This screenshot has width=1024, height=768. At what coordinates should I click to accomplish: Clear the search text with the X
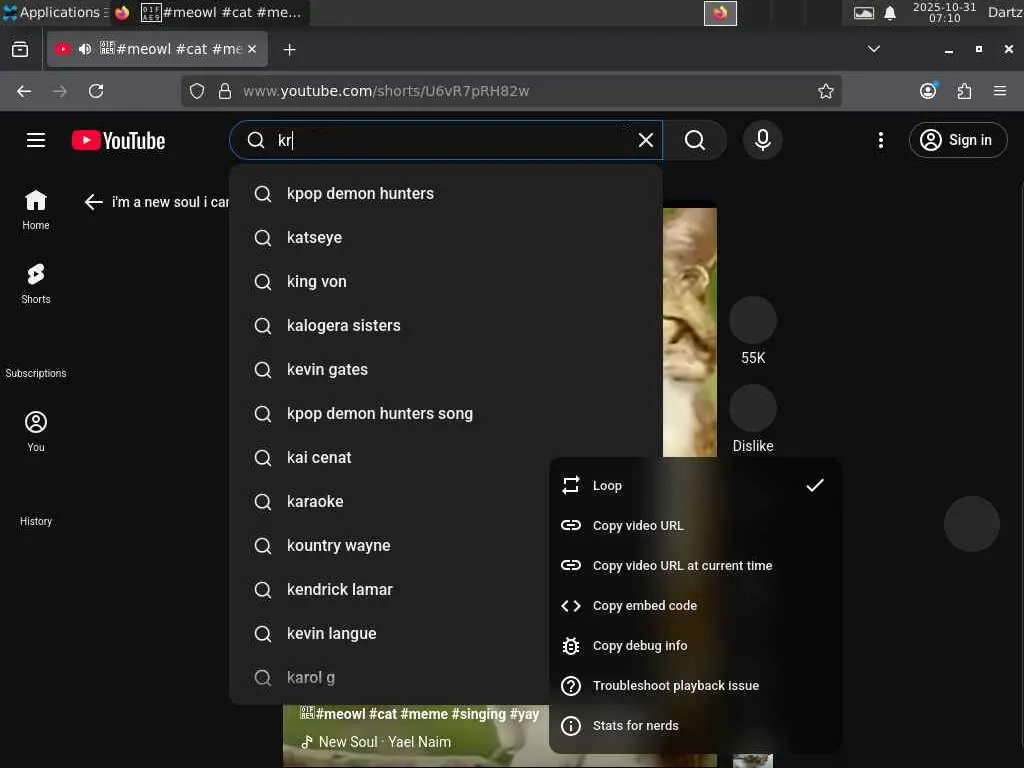[x=645, y=140]
